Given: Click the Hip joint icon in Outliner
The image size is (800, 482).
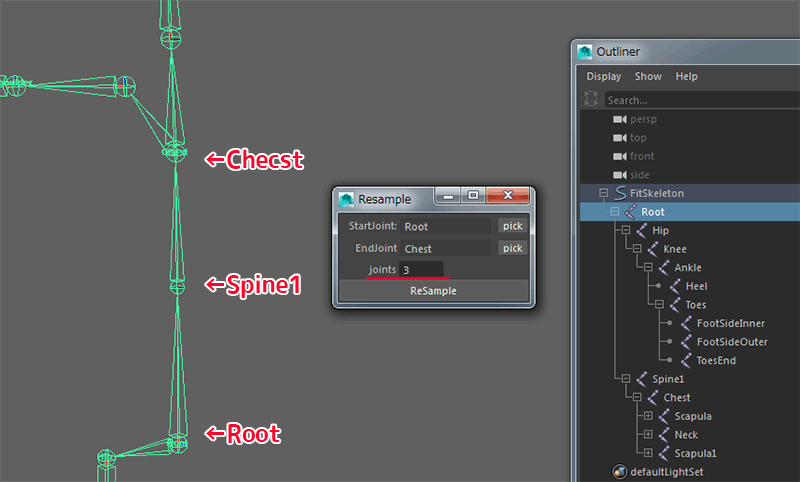Looking at the screenshot, I should 640,231.
